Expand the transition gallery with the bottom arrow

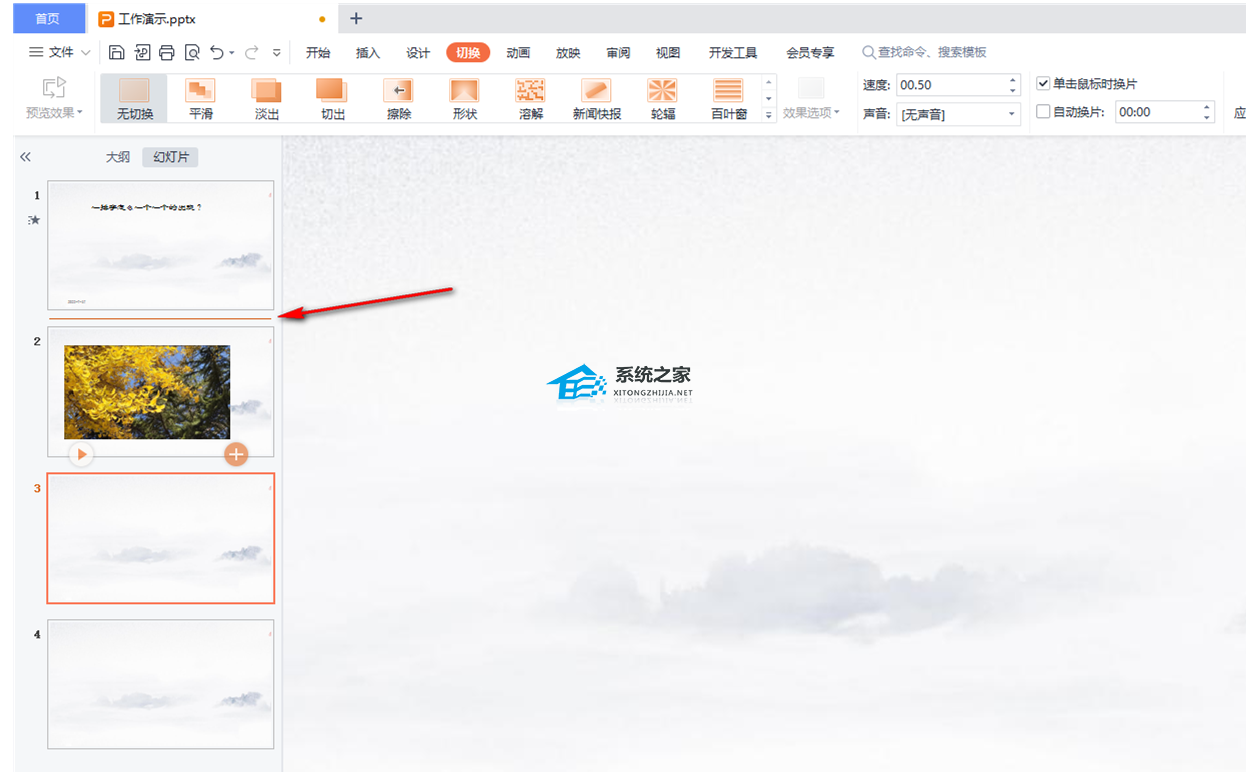click(769, 115)
